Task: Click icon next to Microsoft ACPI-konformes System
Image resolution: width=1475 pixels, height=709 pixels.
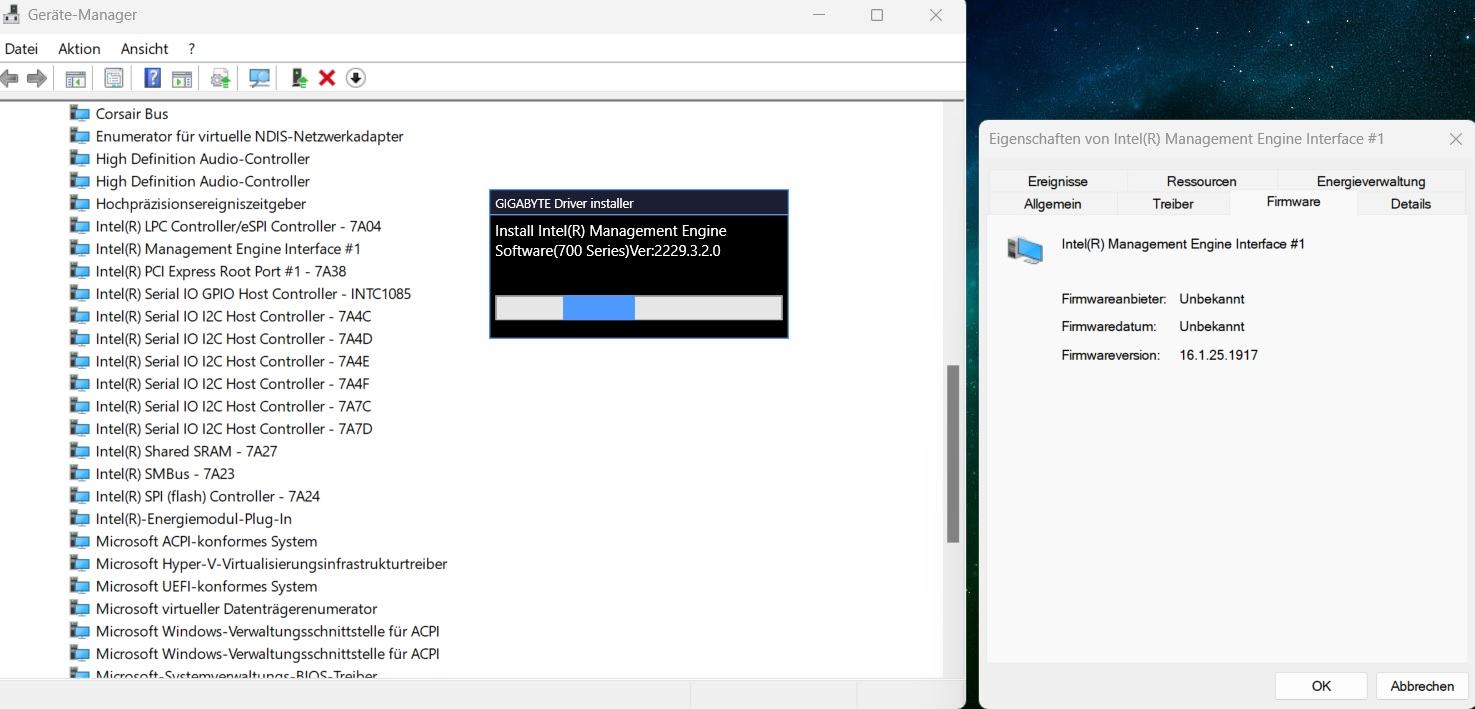Action: pyautogui.click(x=80, y=541)
